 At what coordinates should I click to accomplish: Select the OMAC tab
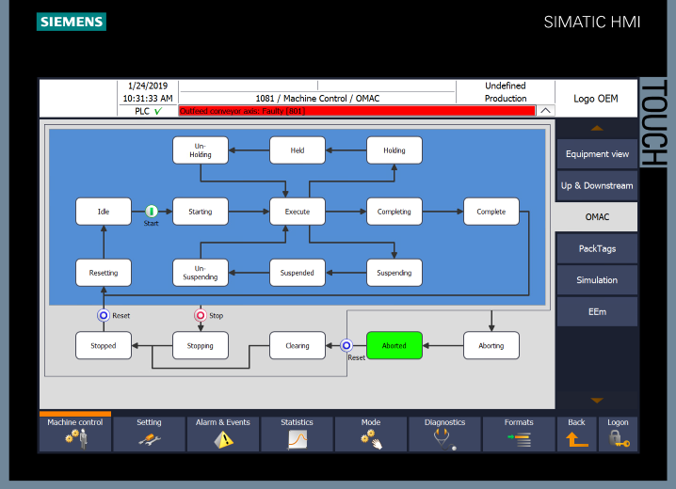[x=597, y=217]
